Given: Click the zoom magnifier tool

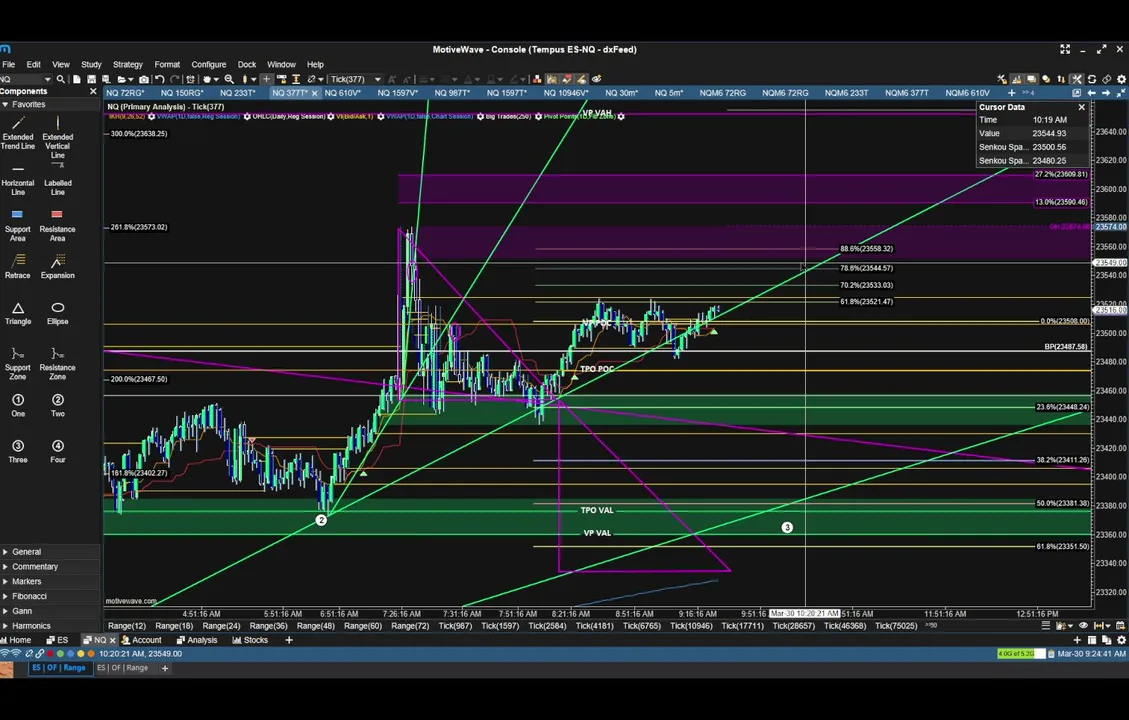Looking at the screenshot, I should coord(229,79).
